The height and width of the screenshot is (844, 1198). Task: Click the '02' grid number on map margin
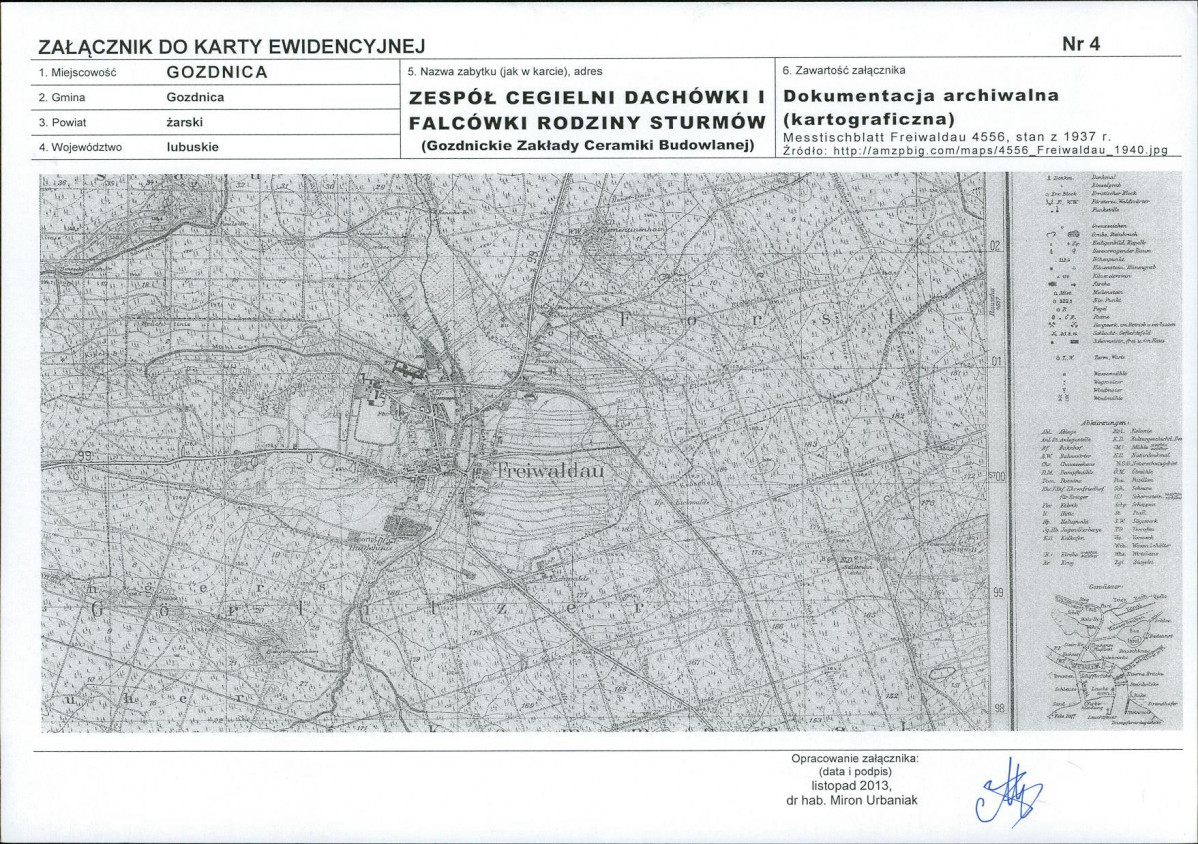point(994,246)
